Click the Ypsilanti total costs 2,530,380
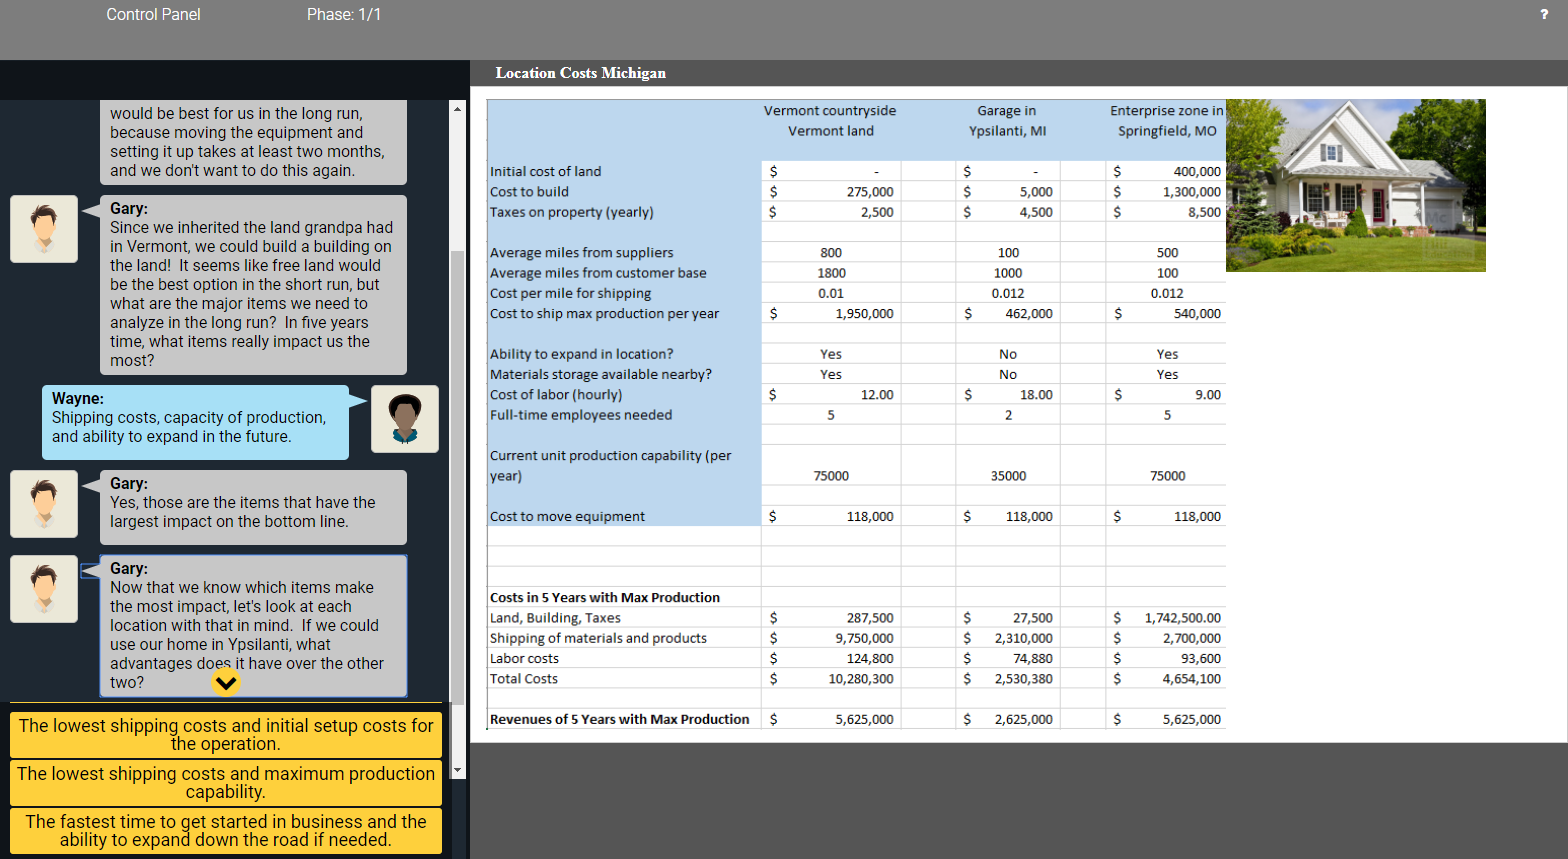Screen dimensions: 1568x859 1024,679
